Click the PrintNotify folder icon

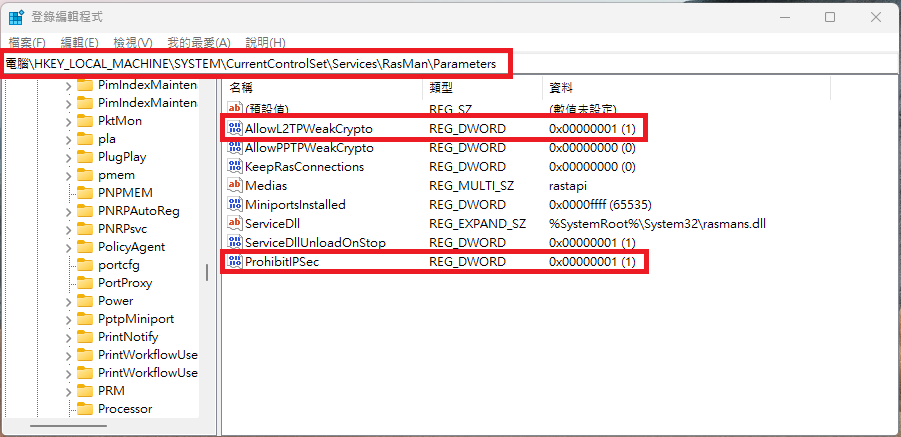click(x=85, y=337)
